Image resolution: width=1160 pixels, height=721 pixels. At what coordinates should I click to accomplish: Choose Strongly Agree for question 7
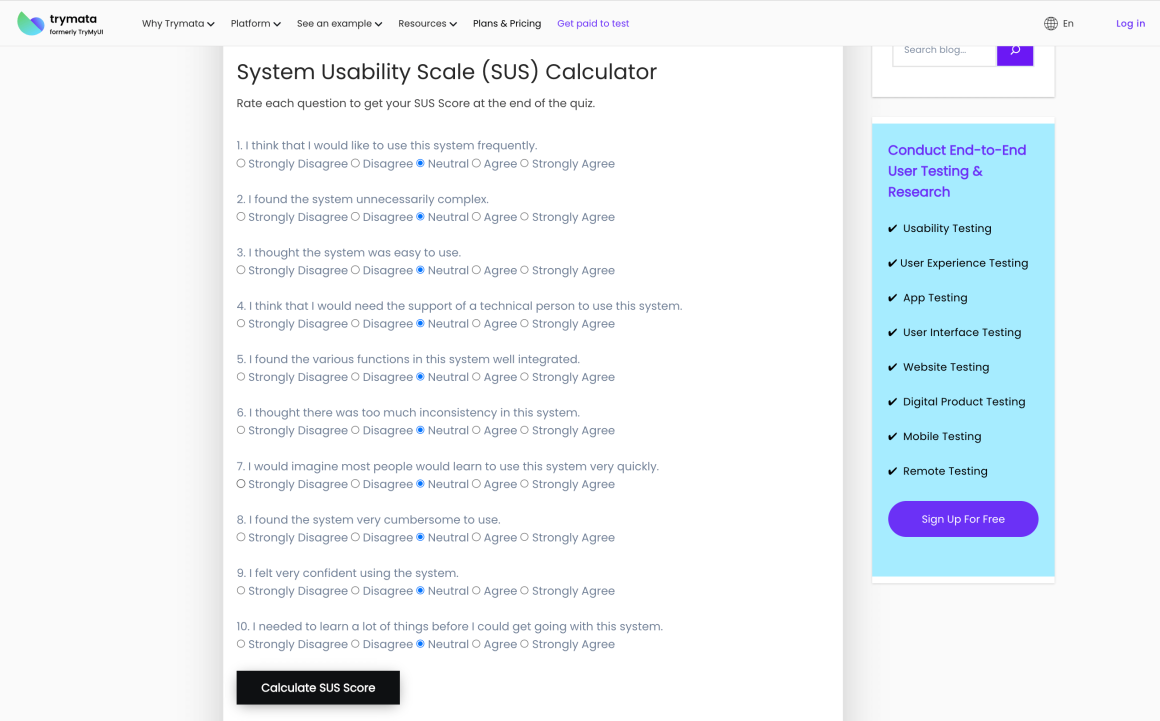(525, 484)
